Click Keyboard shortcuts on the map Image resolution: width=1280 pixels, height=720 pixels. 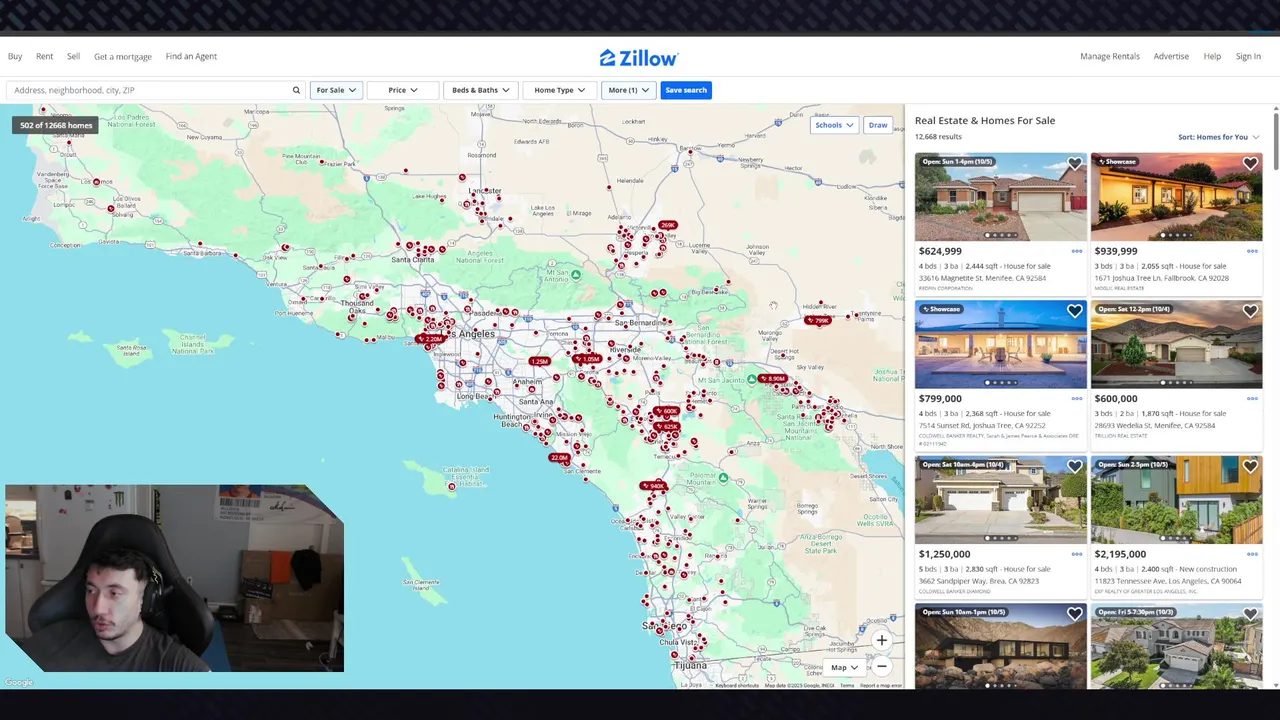[x=737, y=685]
